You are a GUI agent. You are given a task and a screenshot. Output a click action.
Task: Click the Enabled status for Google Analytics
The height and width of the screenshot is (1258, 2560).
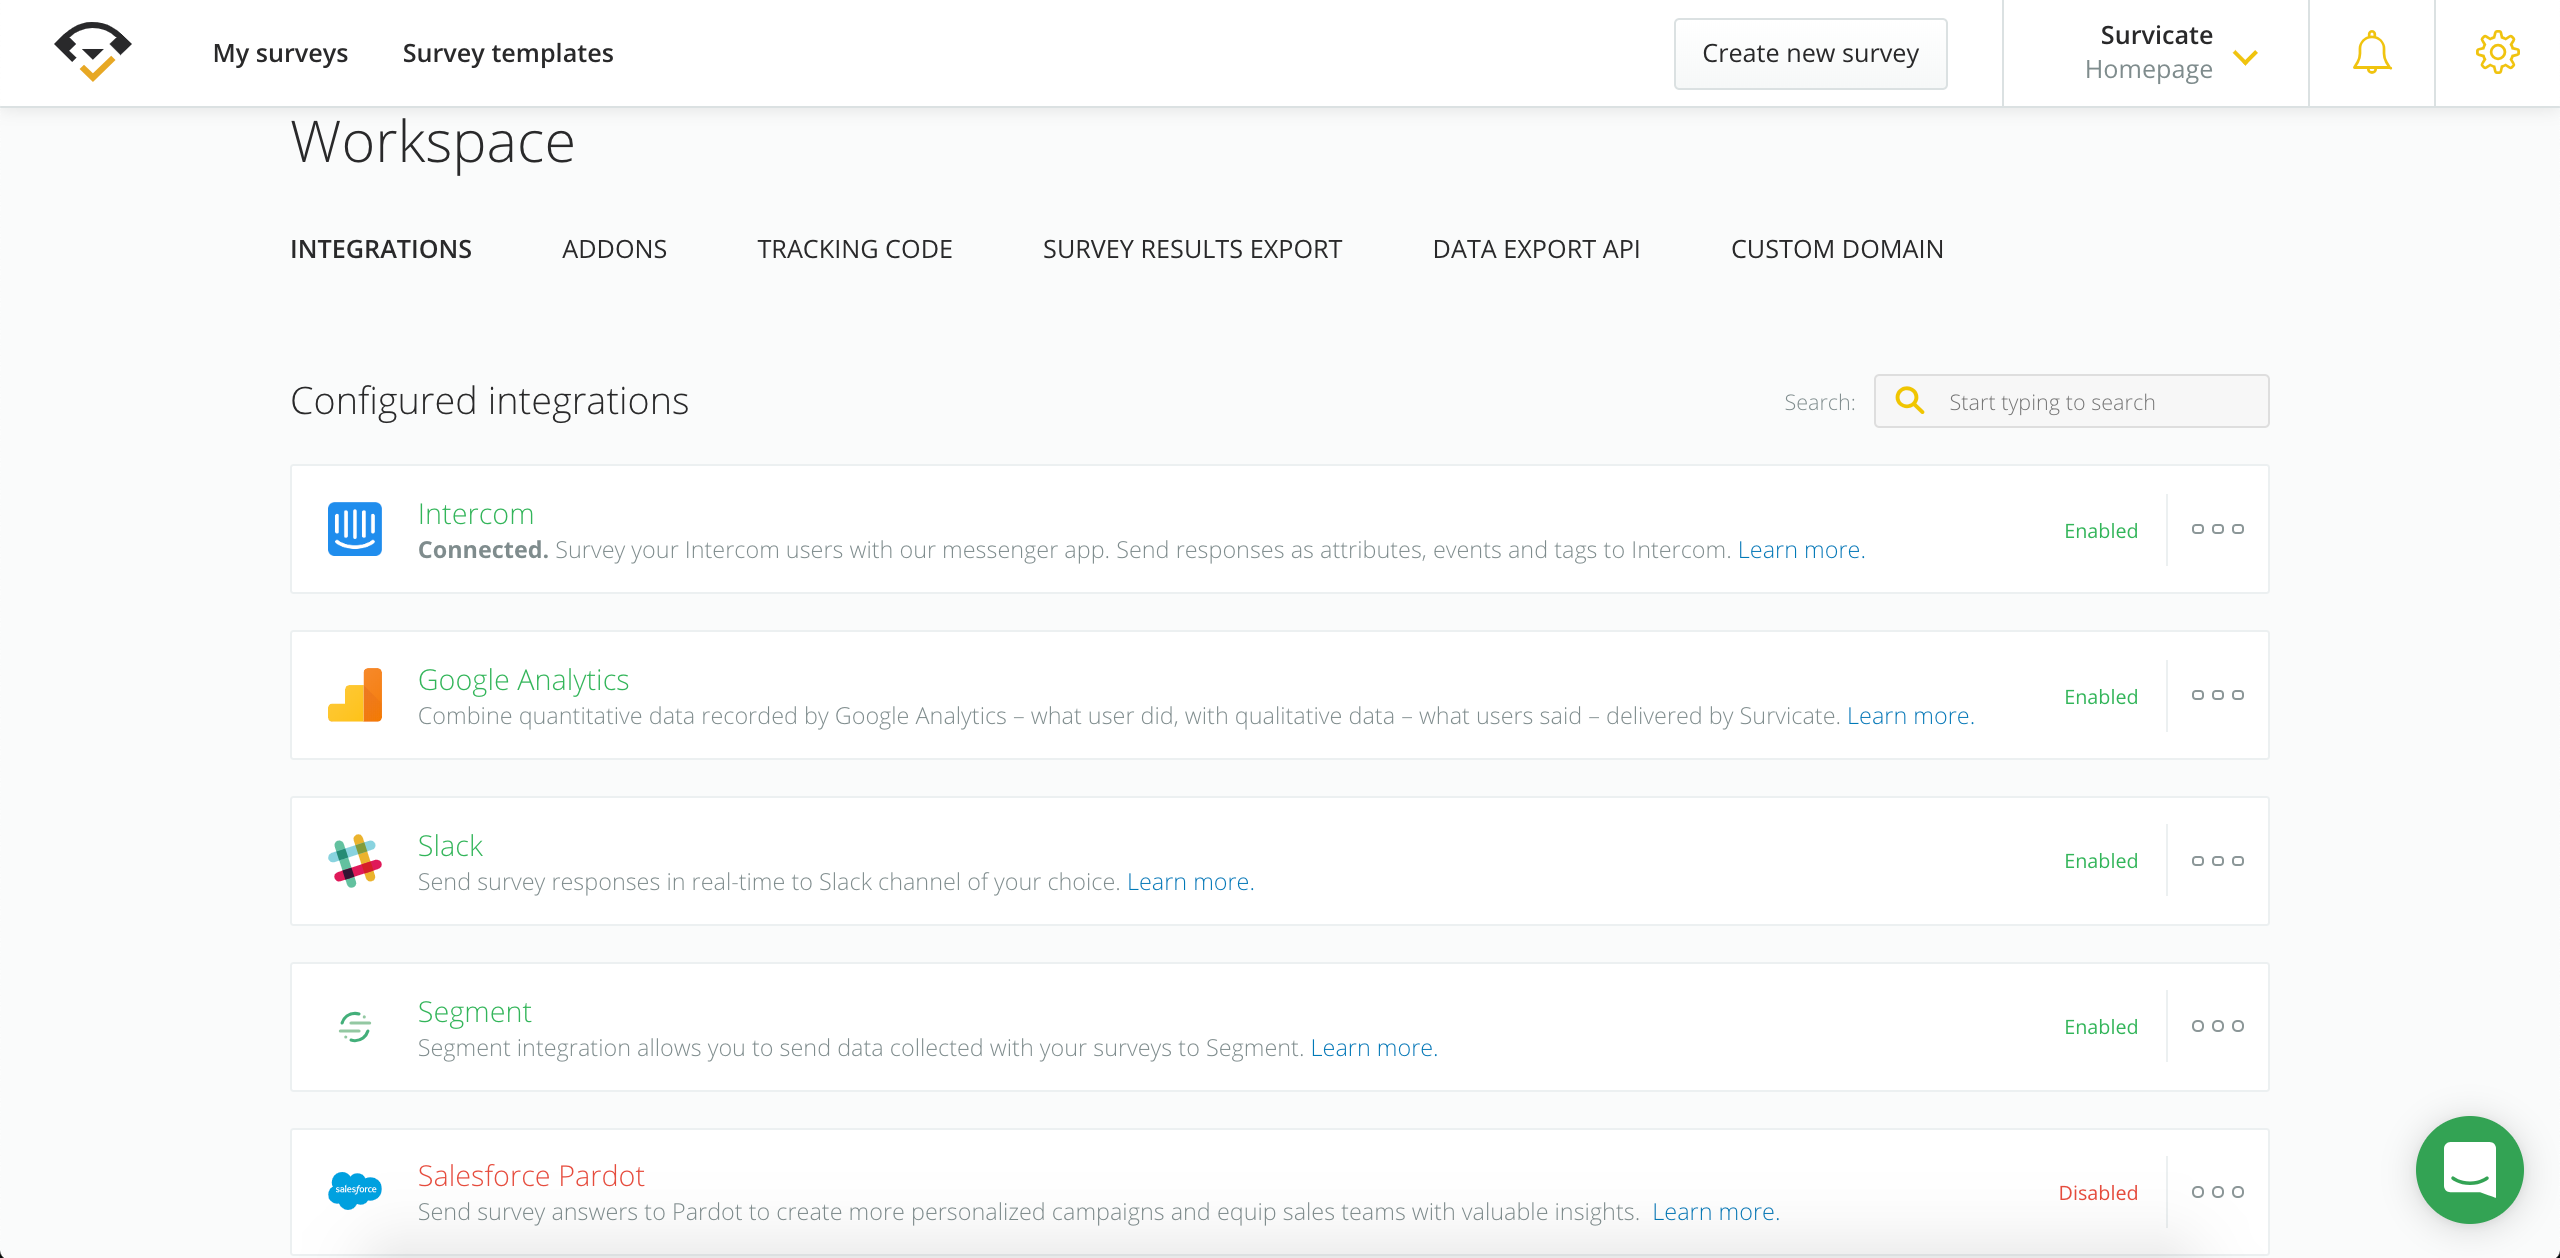click(2101, 696)
